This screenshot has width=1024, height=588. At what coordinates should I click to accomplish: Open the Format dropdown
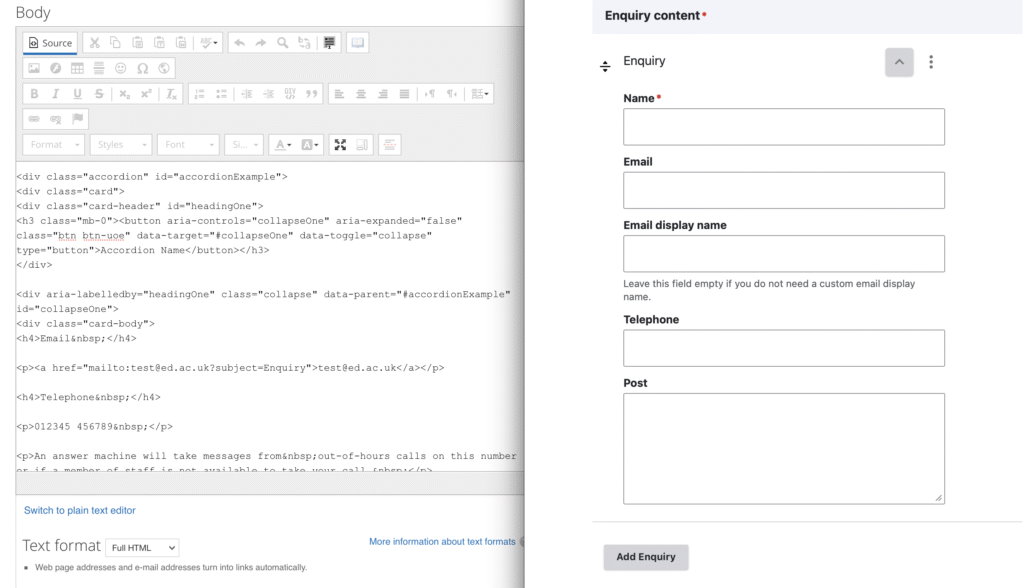tap(52, 144)
